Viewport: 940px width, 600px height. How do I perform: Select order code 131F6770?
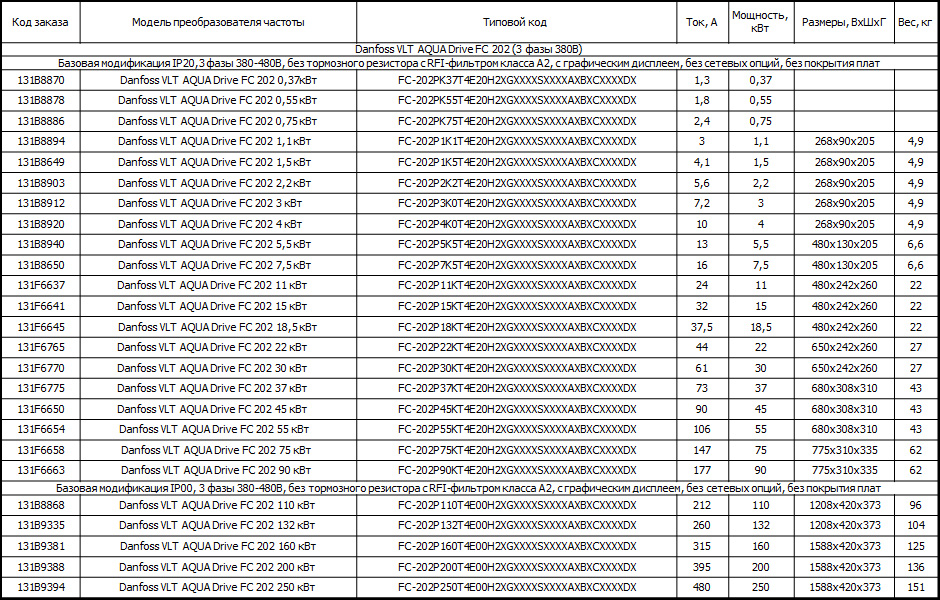[x=41, y=368]
